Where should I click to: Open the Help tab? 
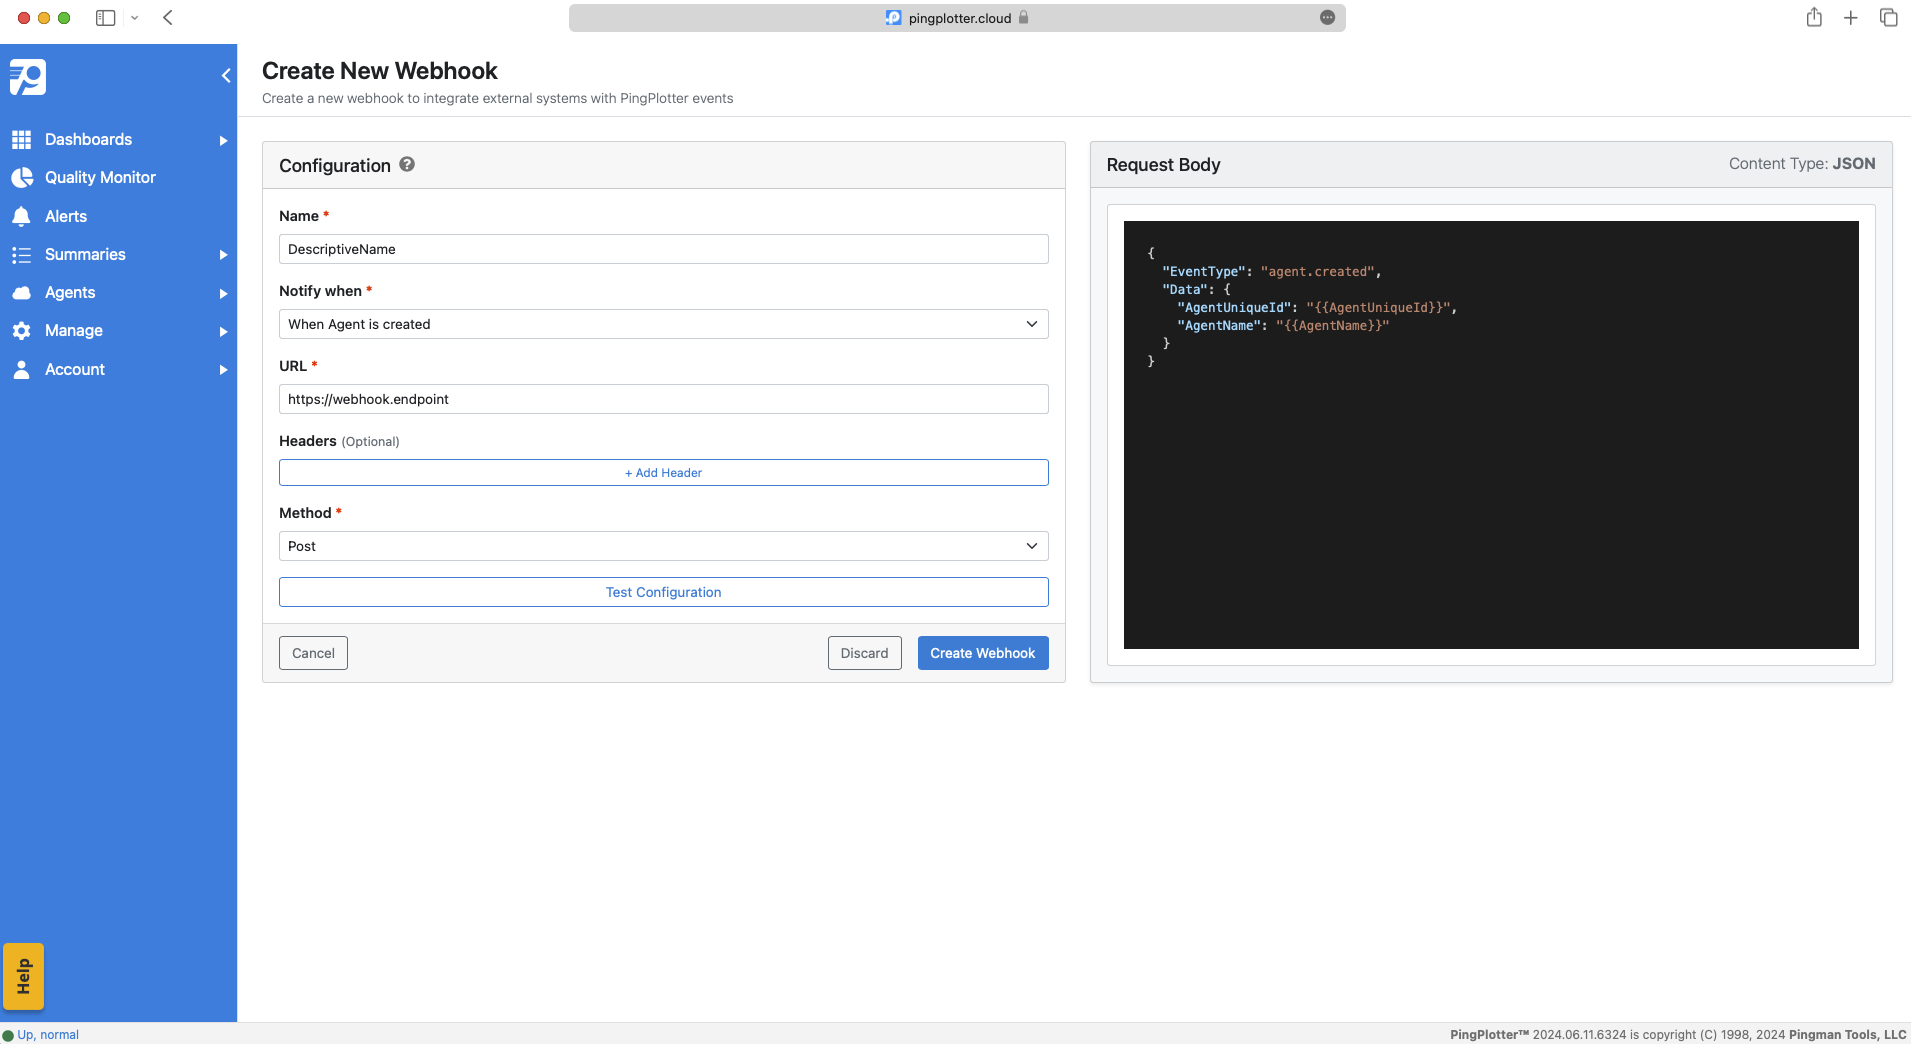pos(23,976)
